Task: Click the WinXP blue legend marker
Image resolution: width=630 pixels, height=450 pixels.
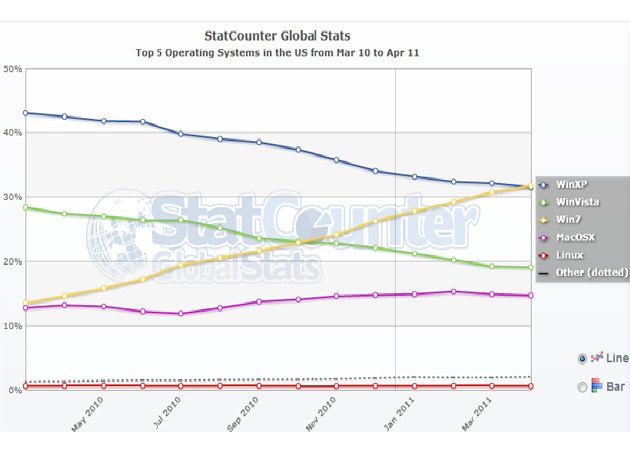Action: pyautogui.click(x=543, y=185)
